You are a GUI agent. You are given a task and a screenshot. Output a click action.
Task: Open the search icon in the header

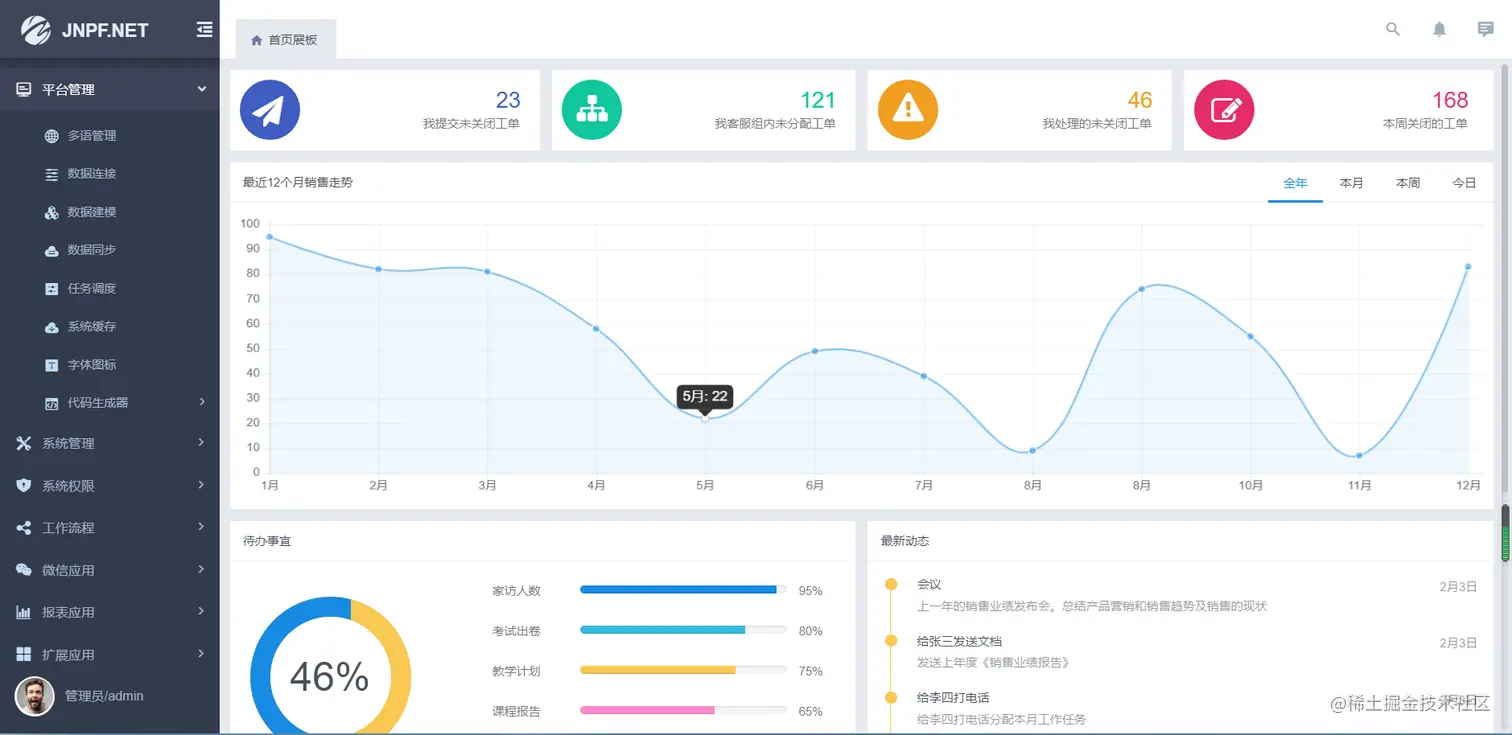tap(1393, 29)
